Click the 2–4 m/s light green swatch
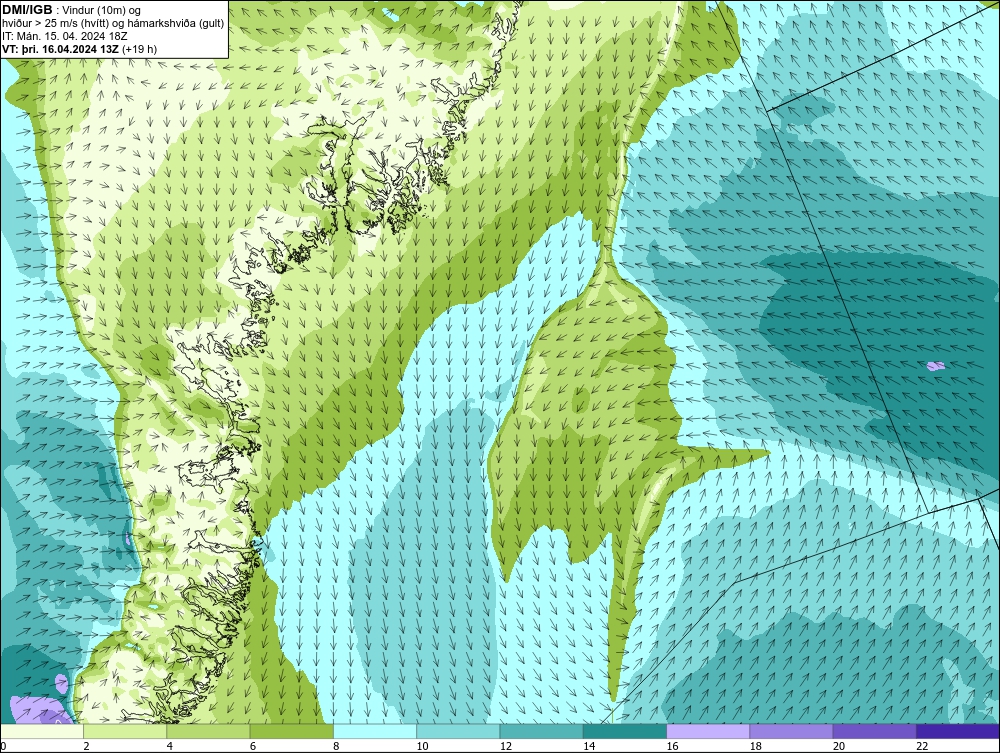This screenshot has height=753, width=1000. [125, 731]
